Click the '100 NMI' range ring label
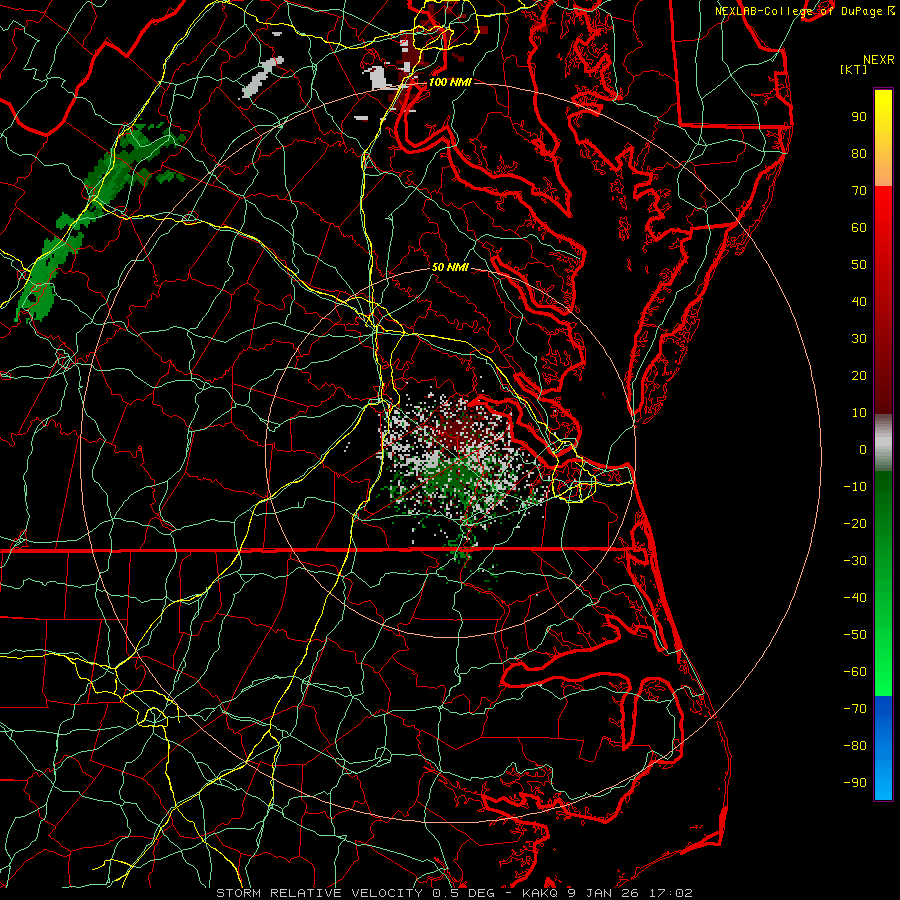 tap(450, 82)
